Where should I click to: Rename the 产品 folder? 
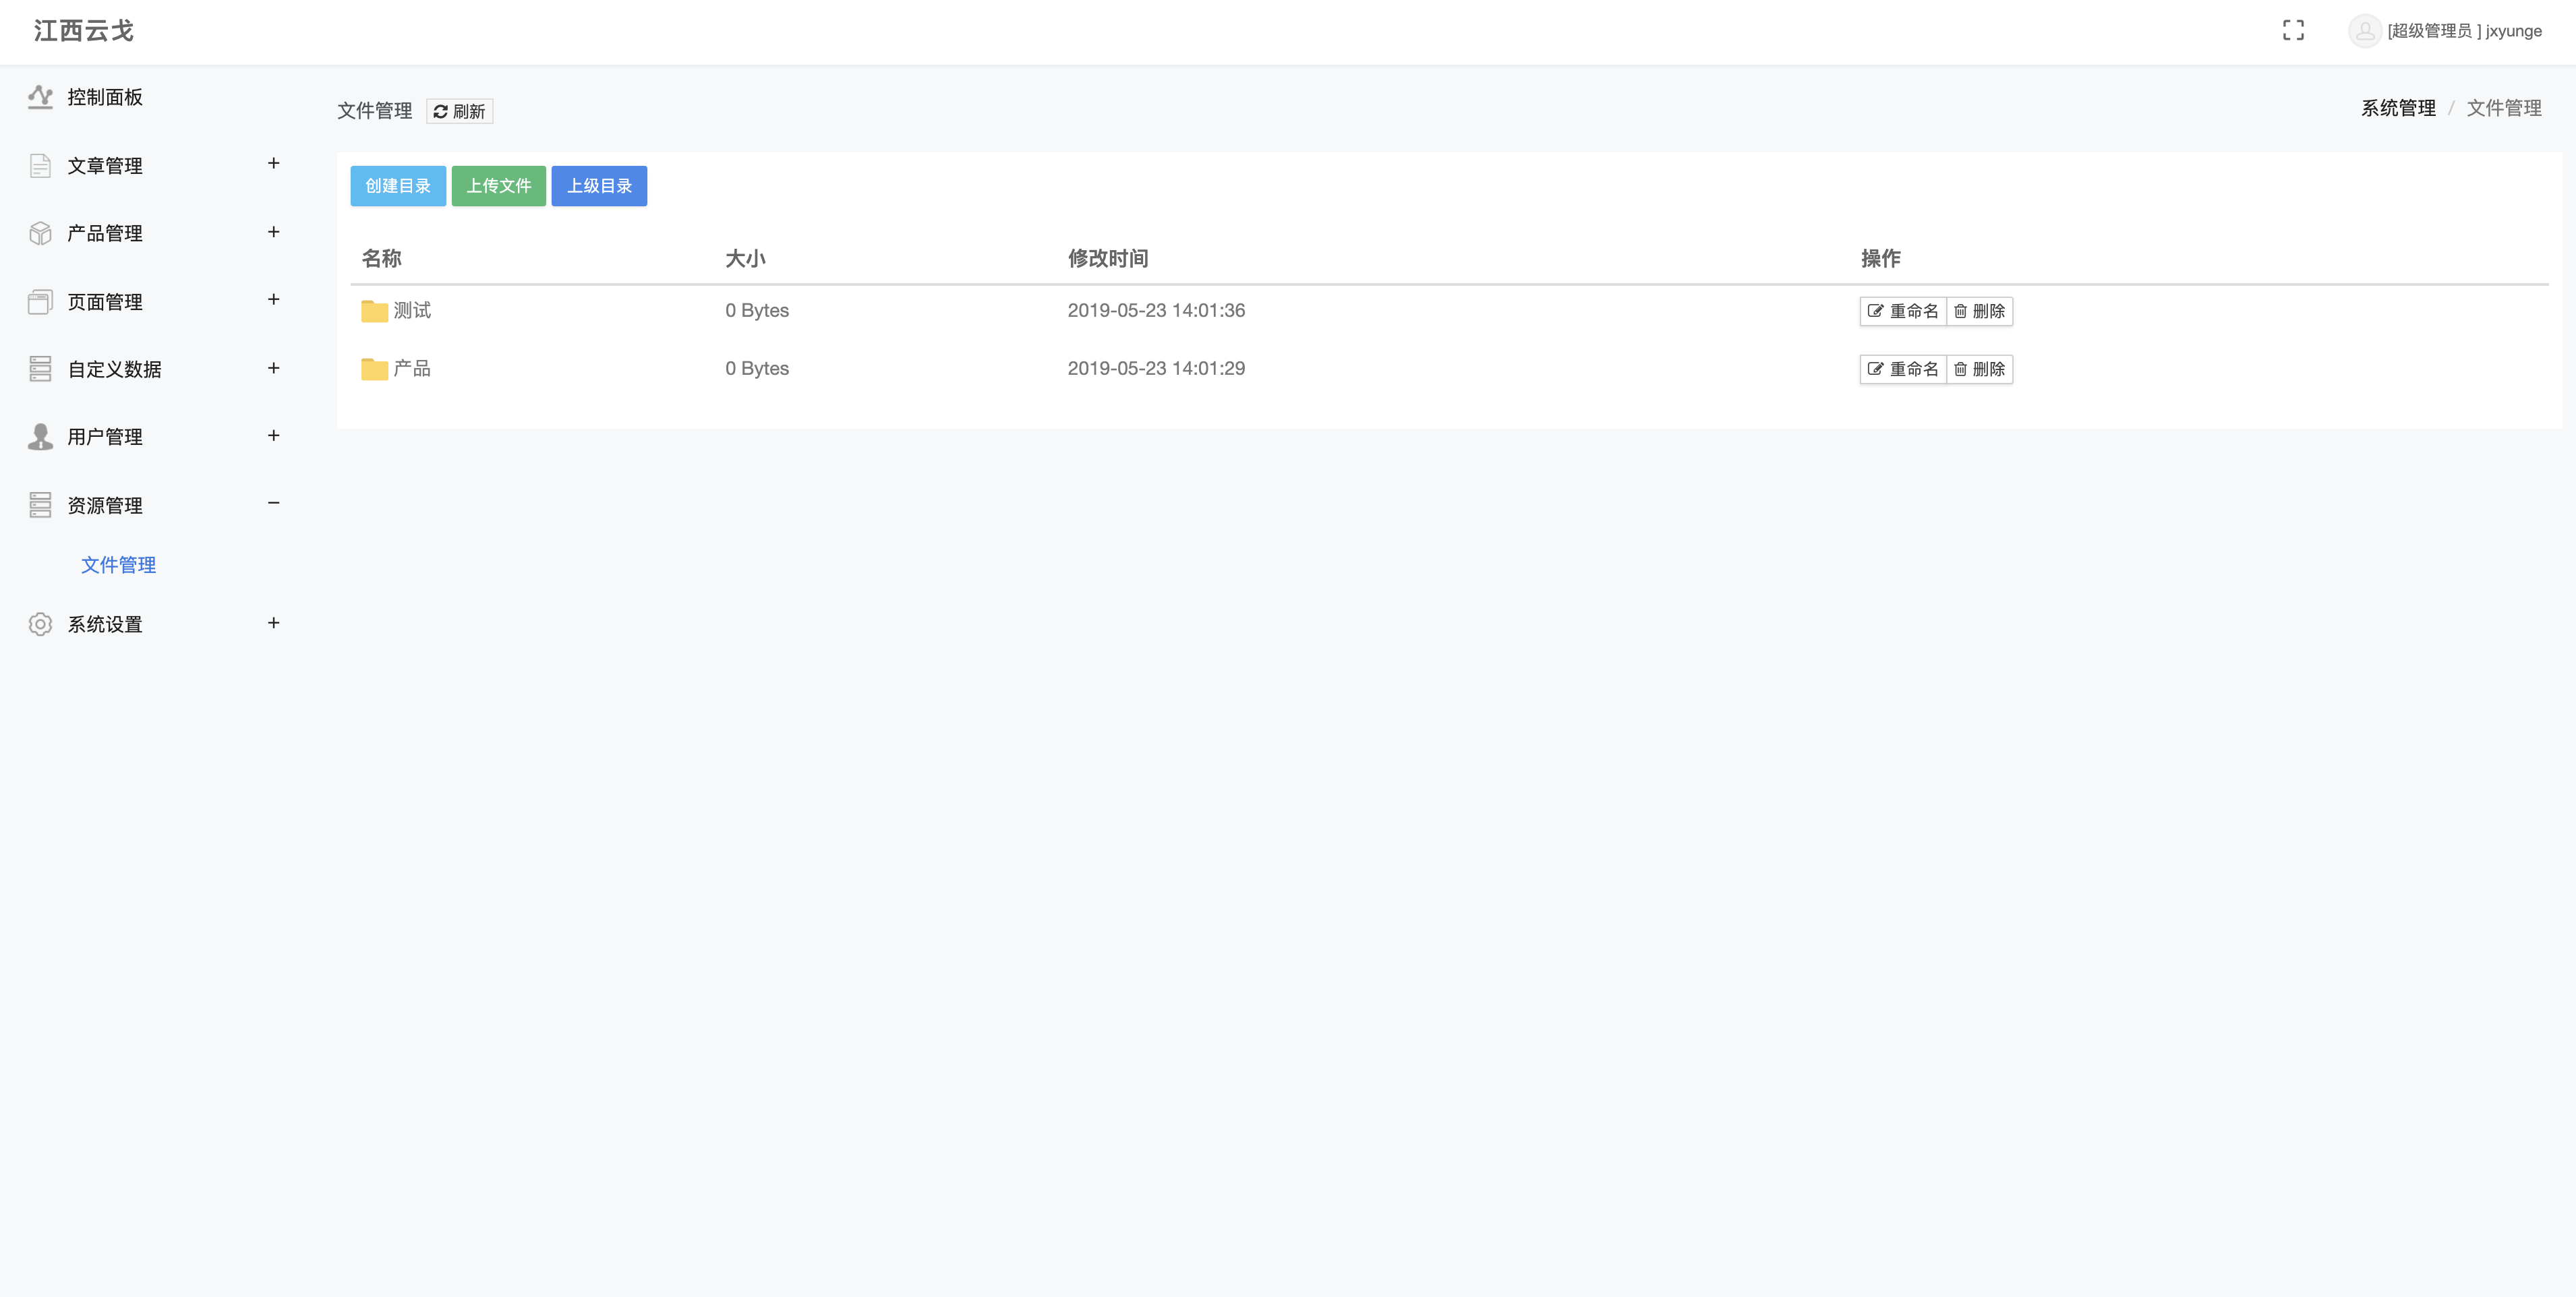click(1903, 369)
